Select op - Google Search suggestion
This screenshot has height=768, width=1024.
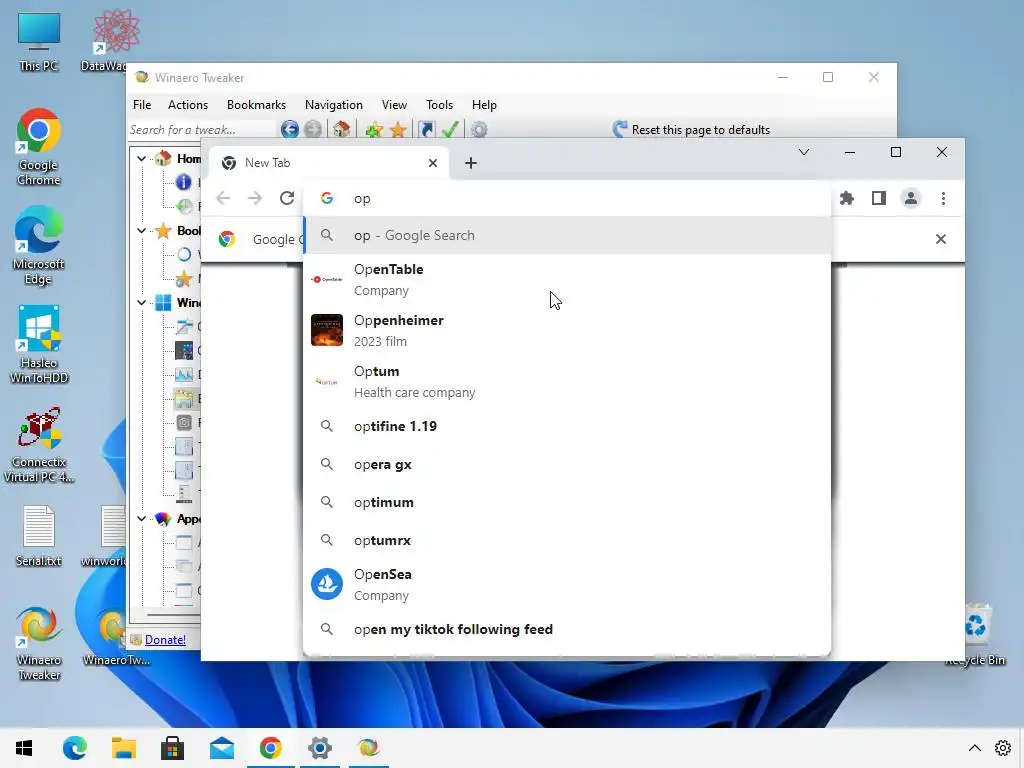click(568, 236)
